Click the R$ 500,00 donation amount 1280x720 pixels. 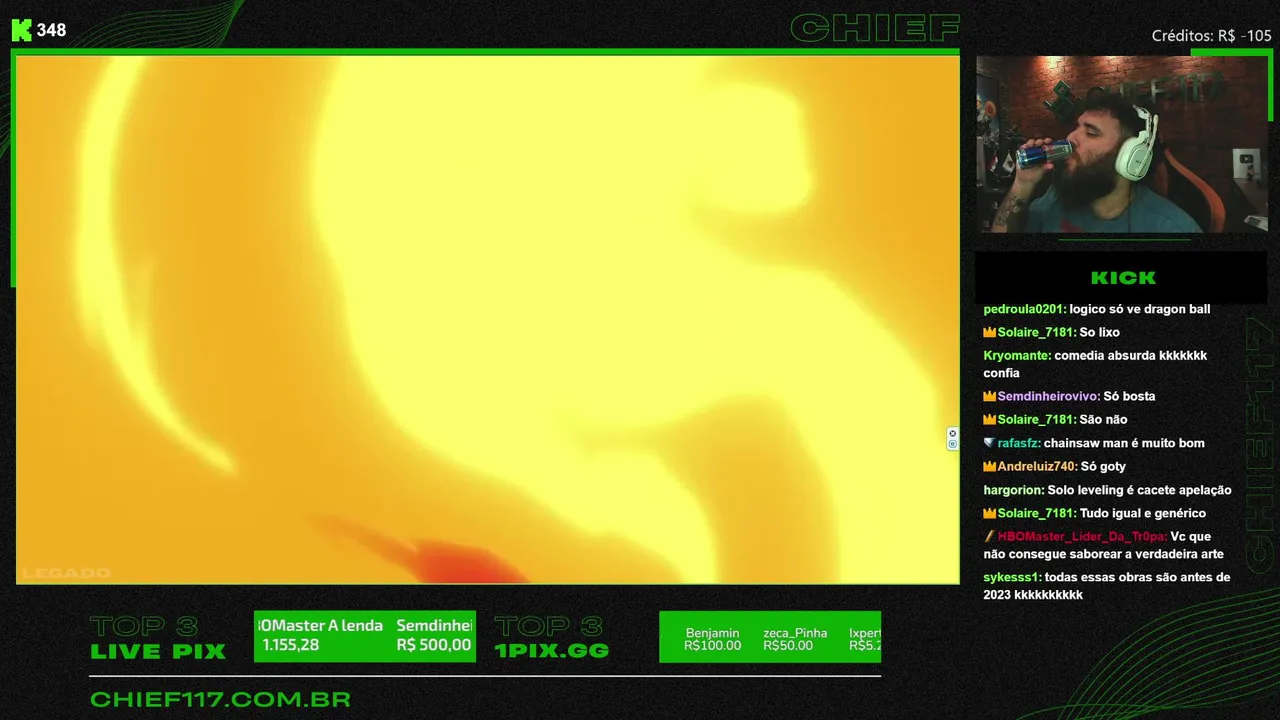click(x=434, y=645)
